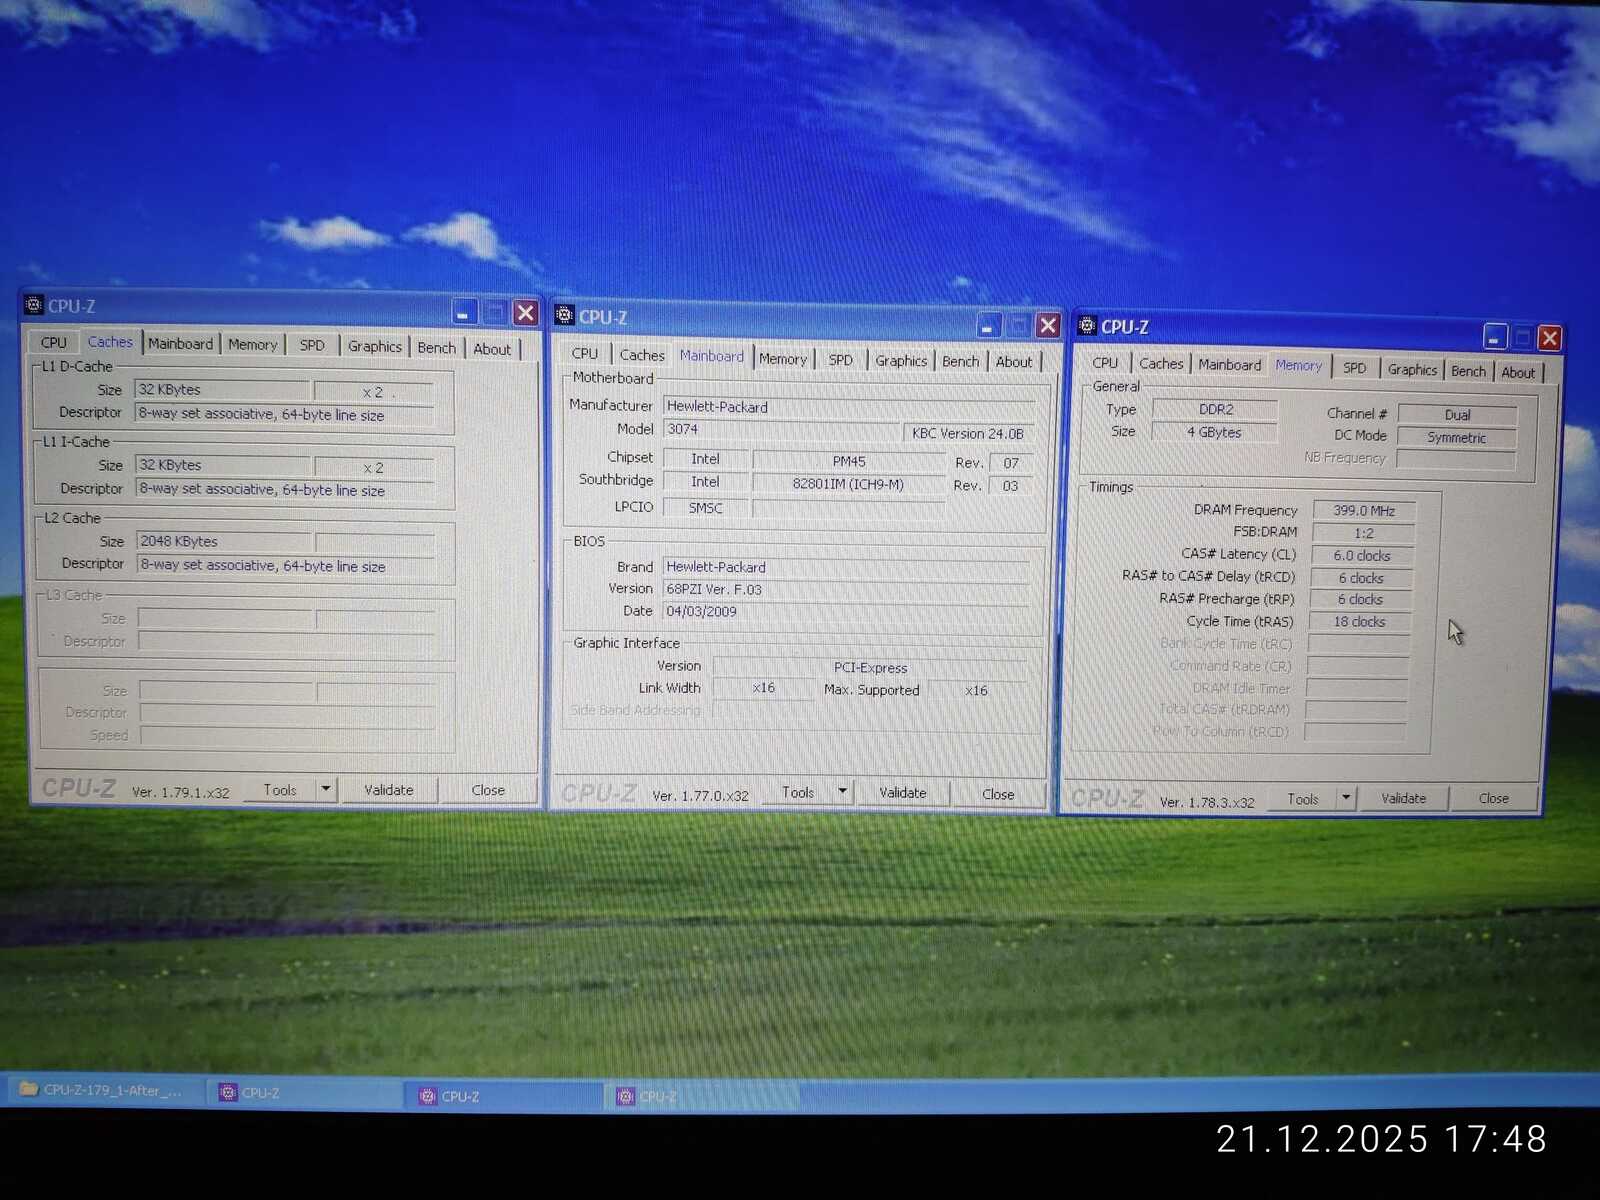The image size is (1600, 1200).
Task: Show the Graphics tab in the version 1.77.0 window
Action: coord(901,361)
